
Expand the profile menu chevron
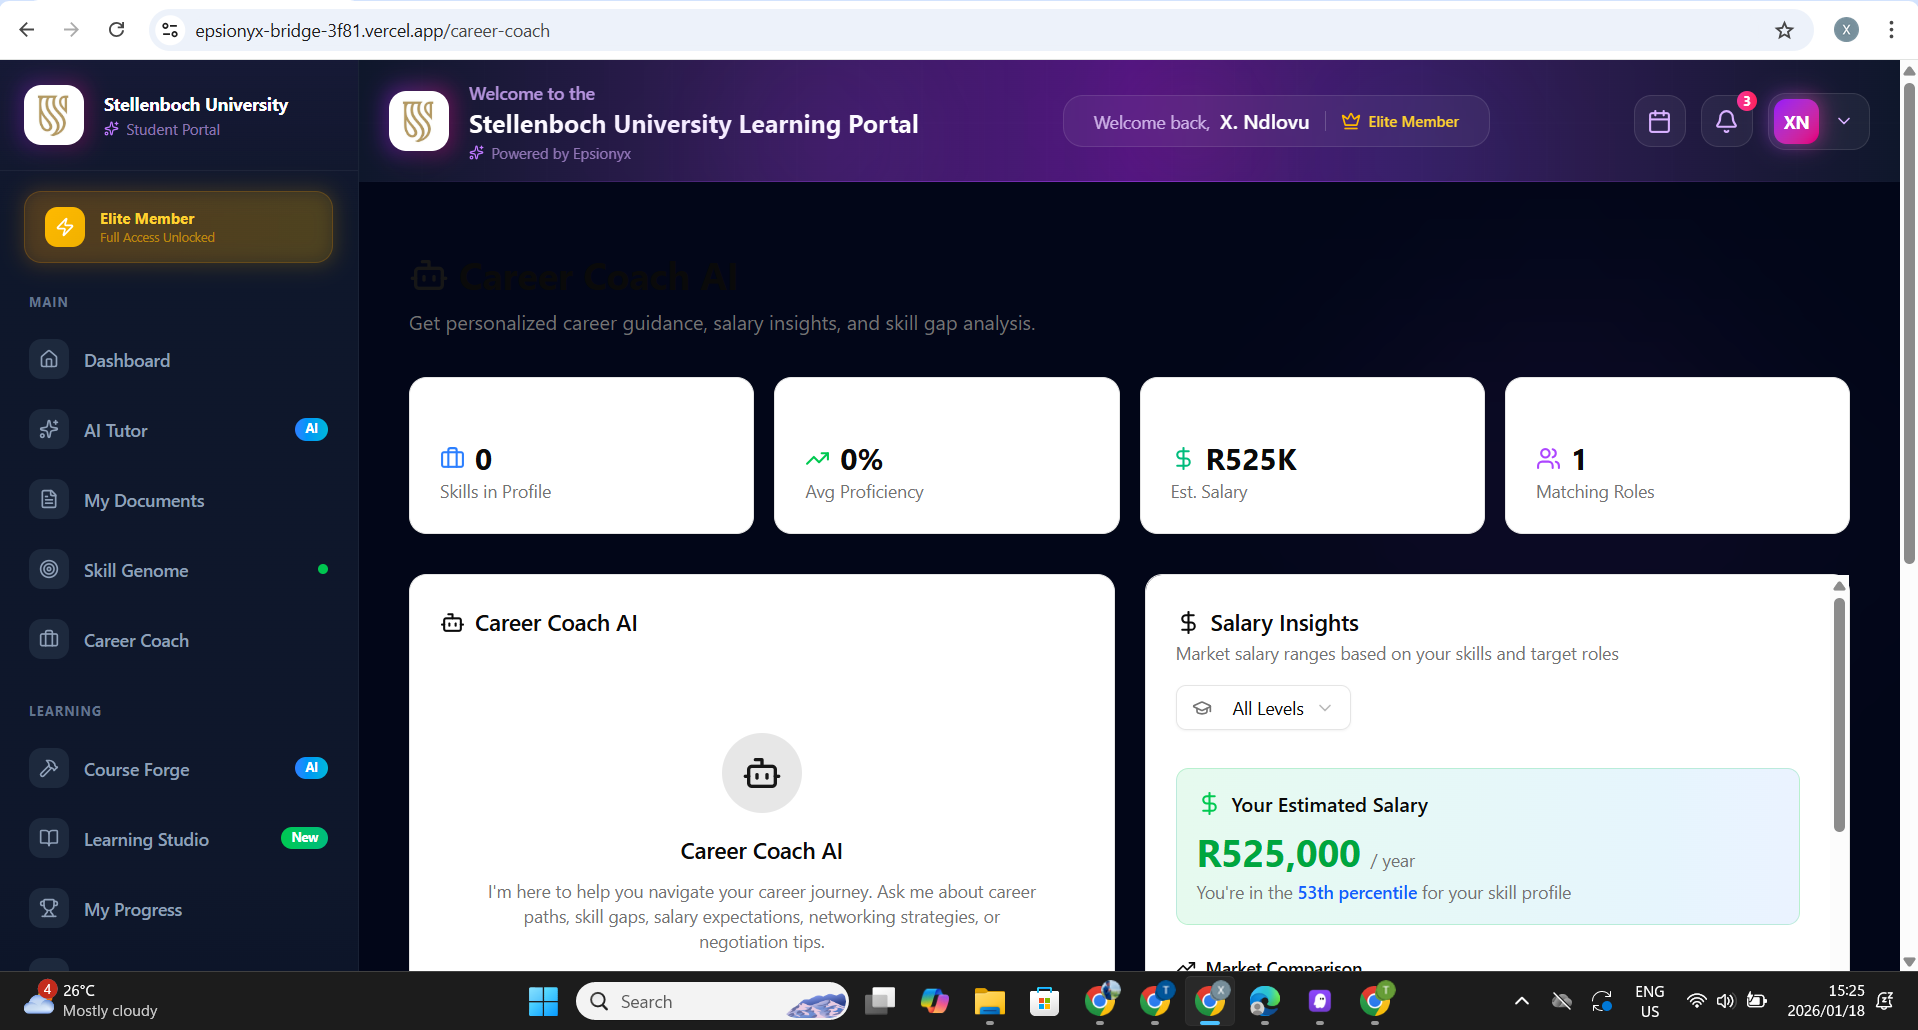tap(1844, 121)
